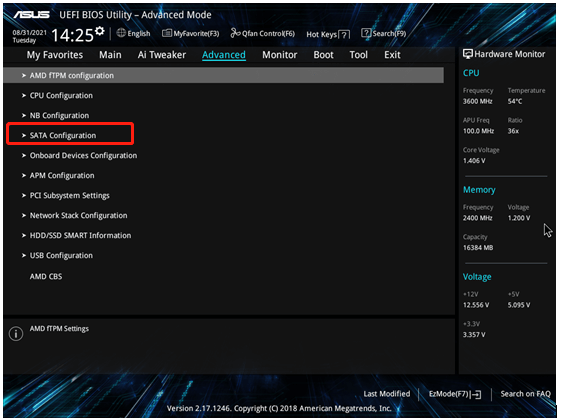Click the 14:25 clock display
This screenshot has width=561, height=420.
pos(73,35)
